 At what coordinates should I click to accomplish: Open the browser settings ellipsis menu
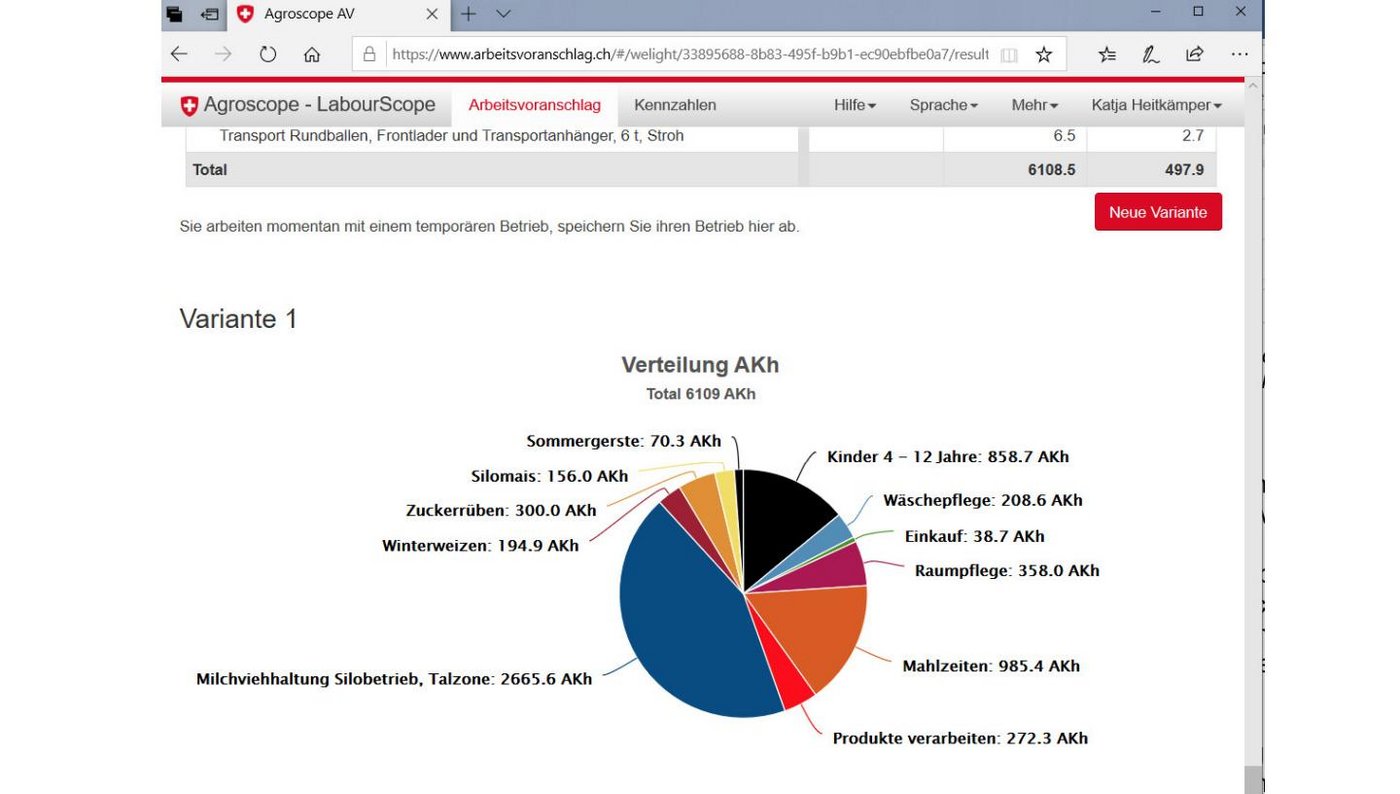[1239, 54]
